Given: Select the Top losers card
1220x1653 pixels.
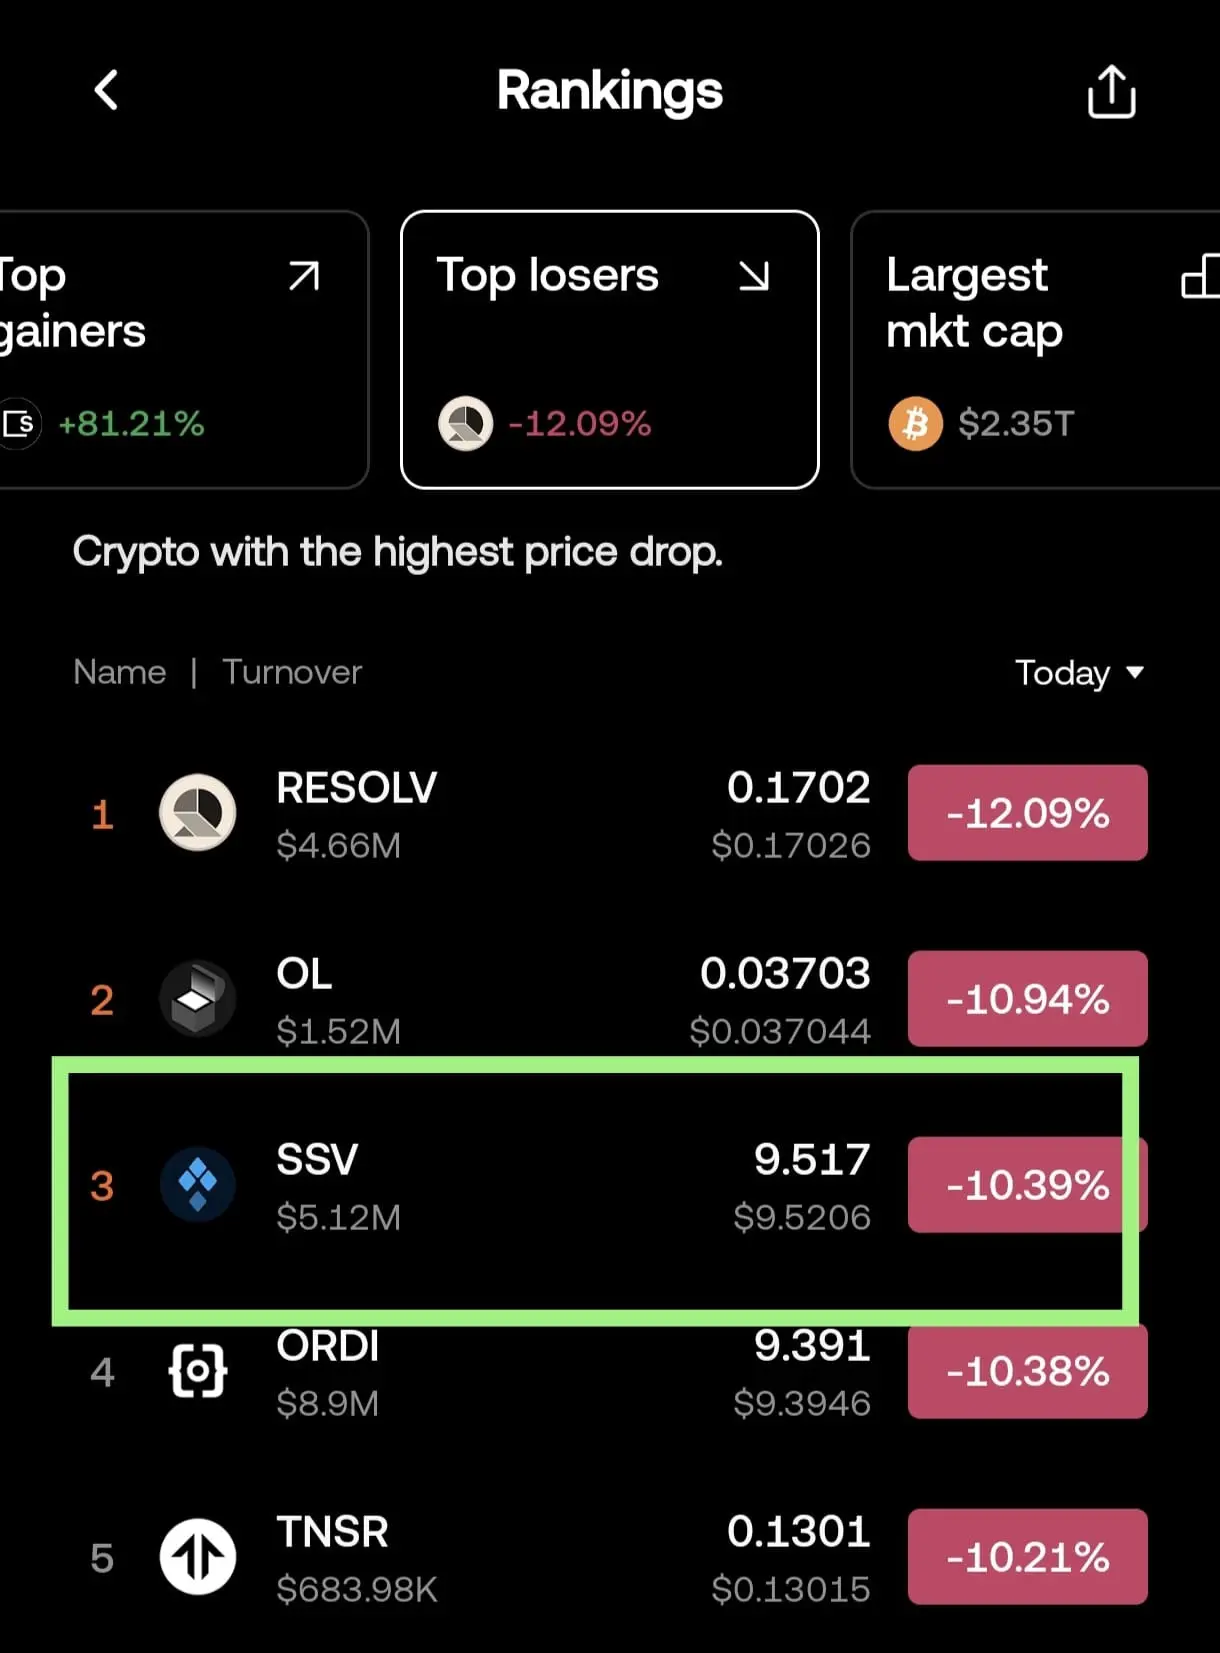Looking at the screenshot, I should point(610,349).
